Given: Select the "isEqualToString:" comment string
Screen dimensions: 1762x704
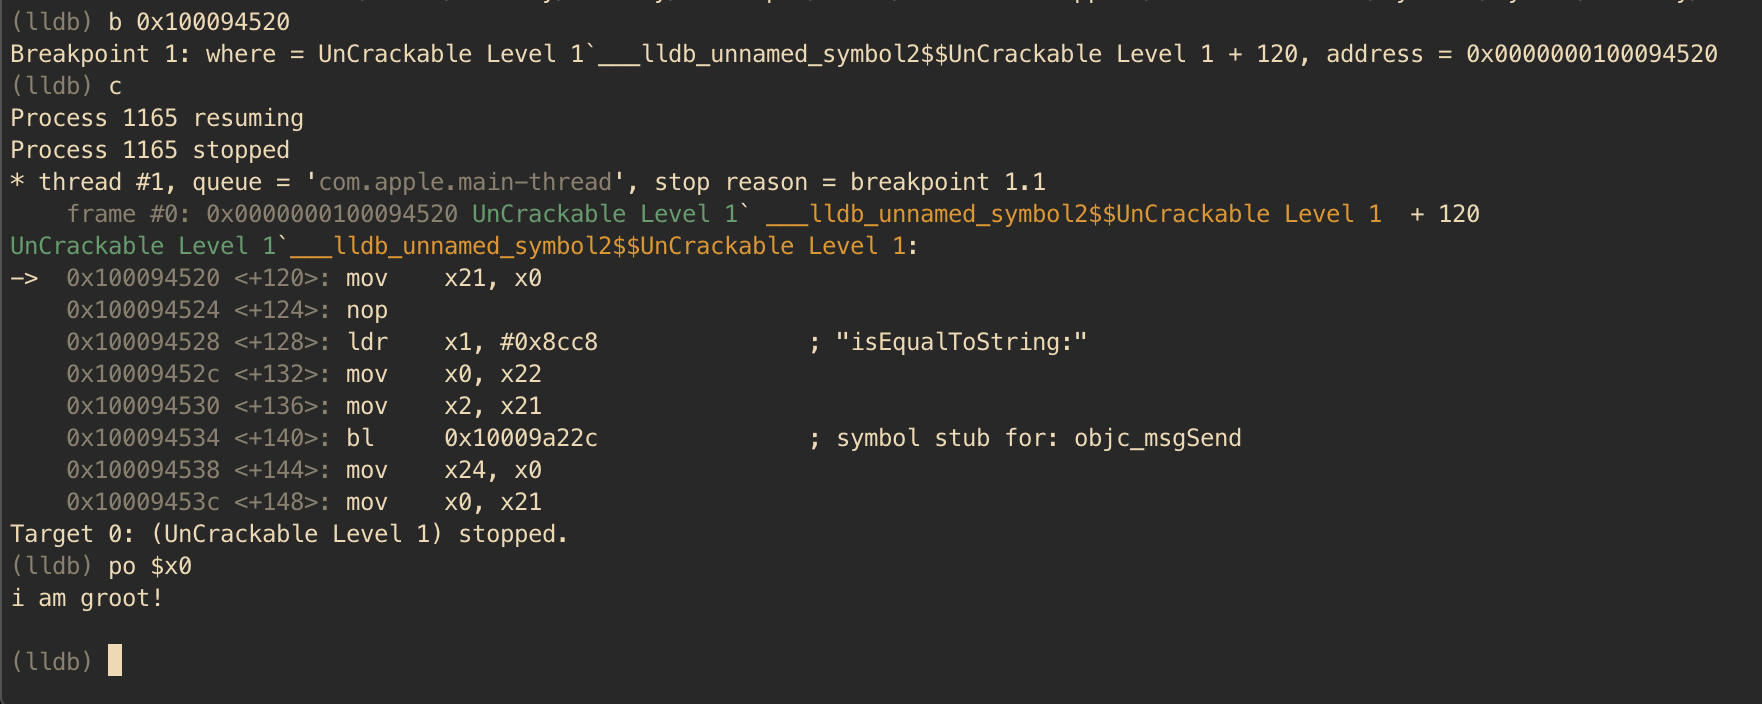Looking at the screenshot, I should (961, 342).
